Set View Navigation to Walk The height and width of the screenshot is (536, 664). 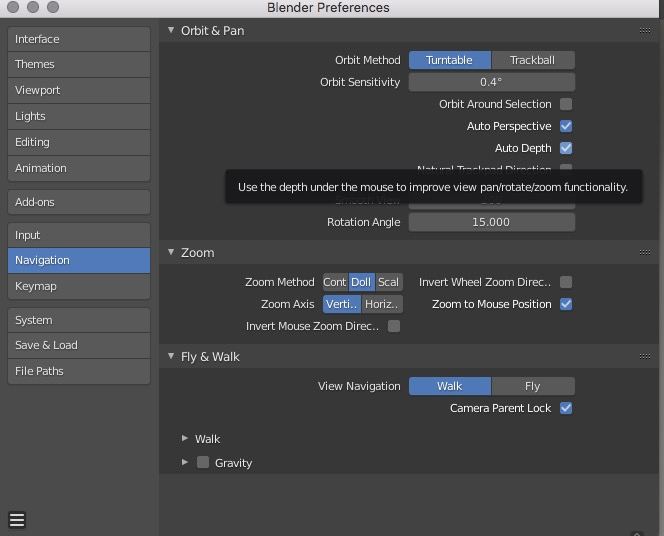tap(450, 386)
